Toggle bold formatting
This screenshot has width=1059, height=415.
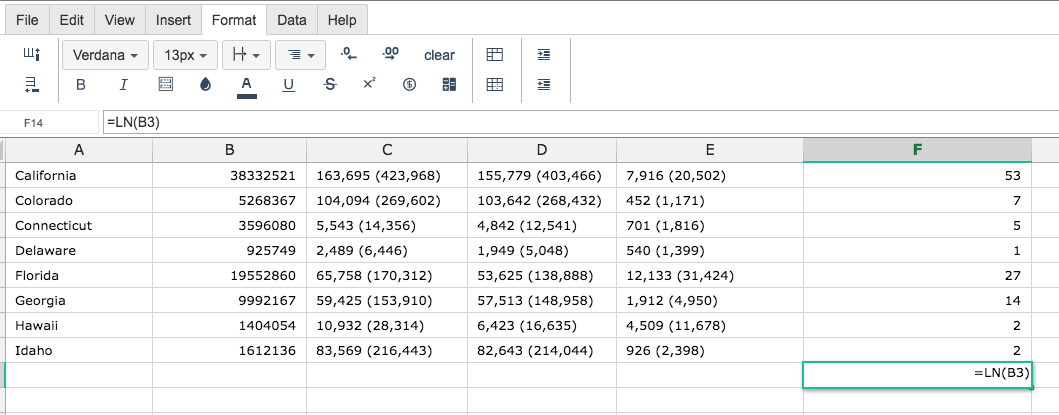coord(80,84)
